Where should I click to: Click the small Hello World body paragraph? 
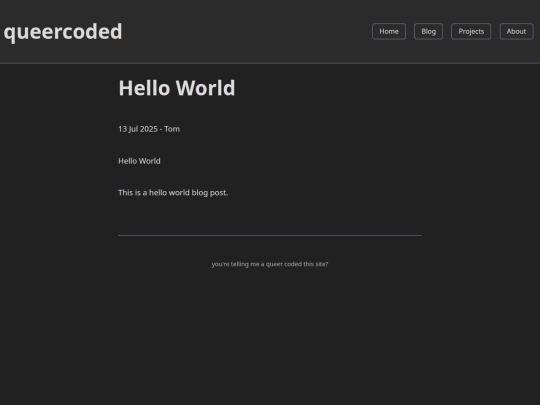click(139, 161)
